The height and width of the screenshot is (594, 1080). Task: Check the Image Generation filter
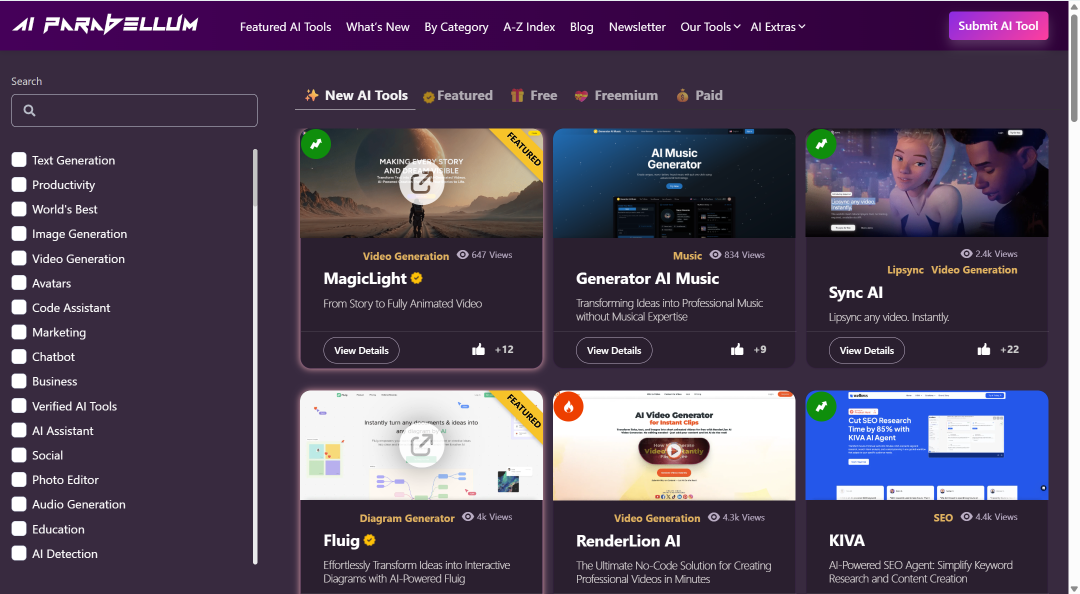(19, 234)
